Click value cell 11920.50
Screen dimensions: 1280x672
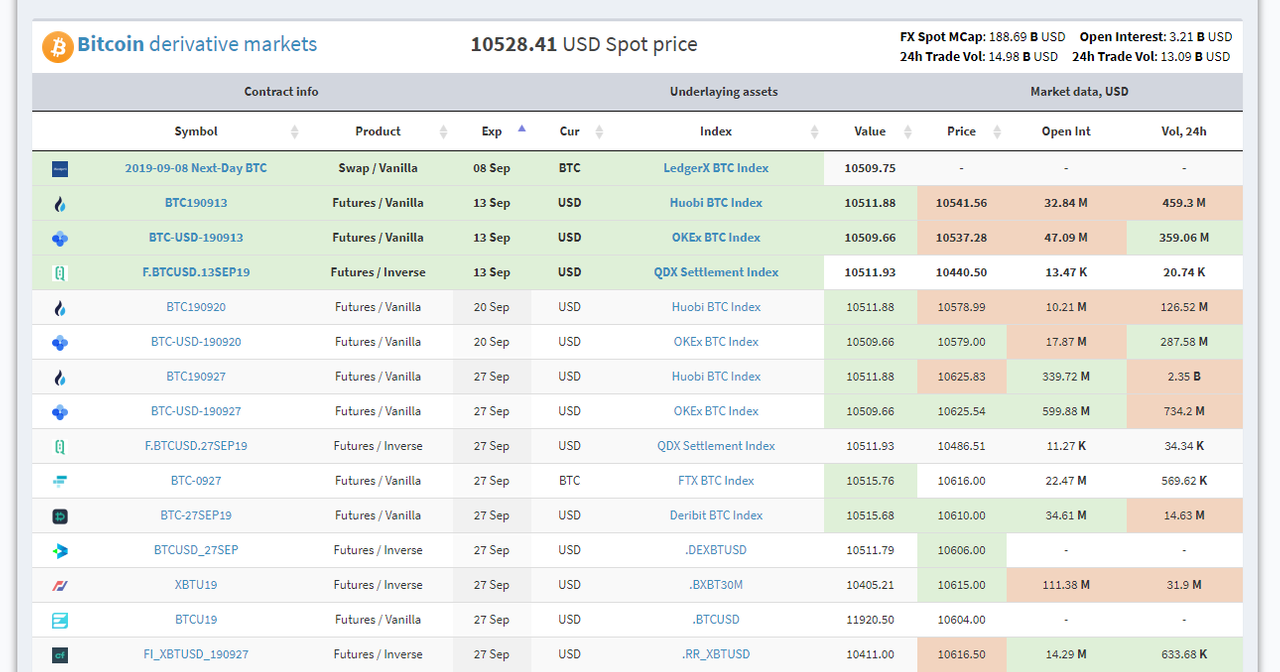click(x=869, y=620)
